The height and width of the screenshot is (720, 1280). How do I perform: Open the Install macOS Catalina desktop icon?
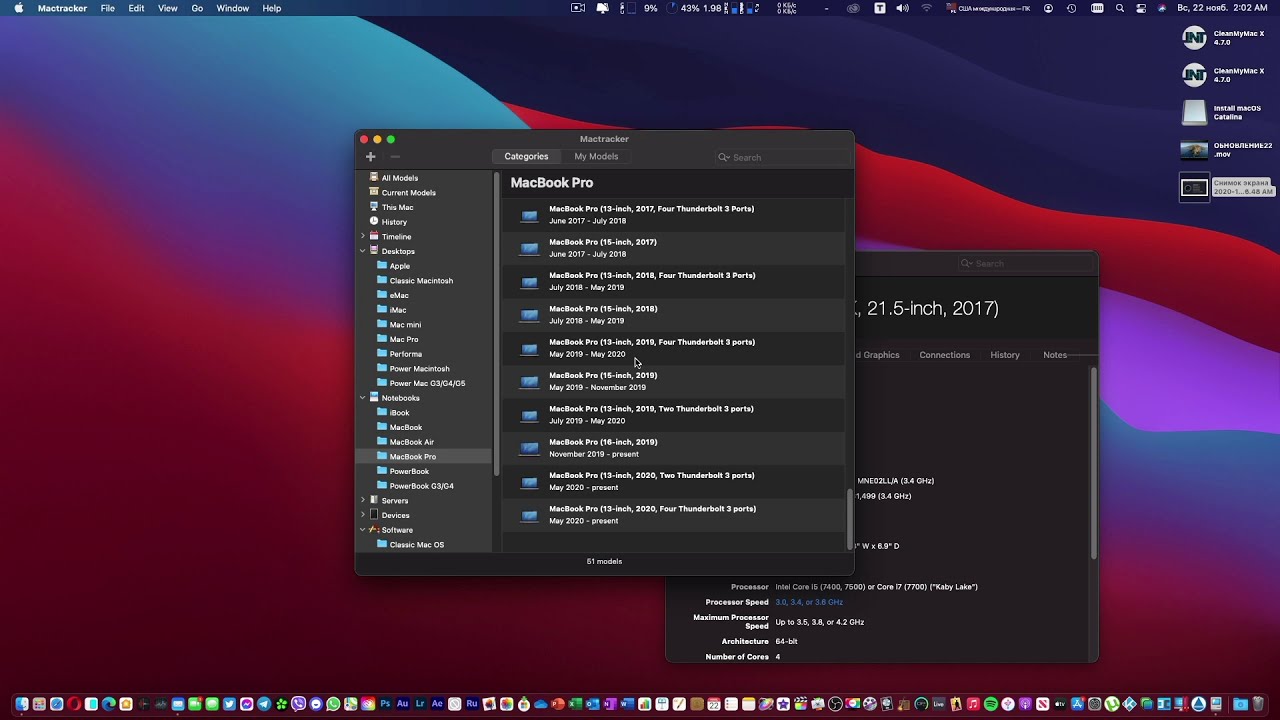(x=1195, y=113)
